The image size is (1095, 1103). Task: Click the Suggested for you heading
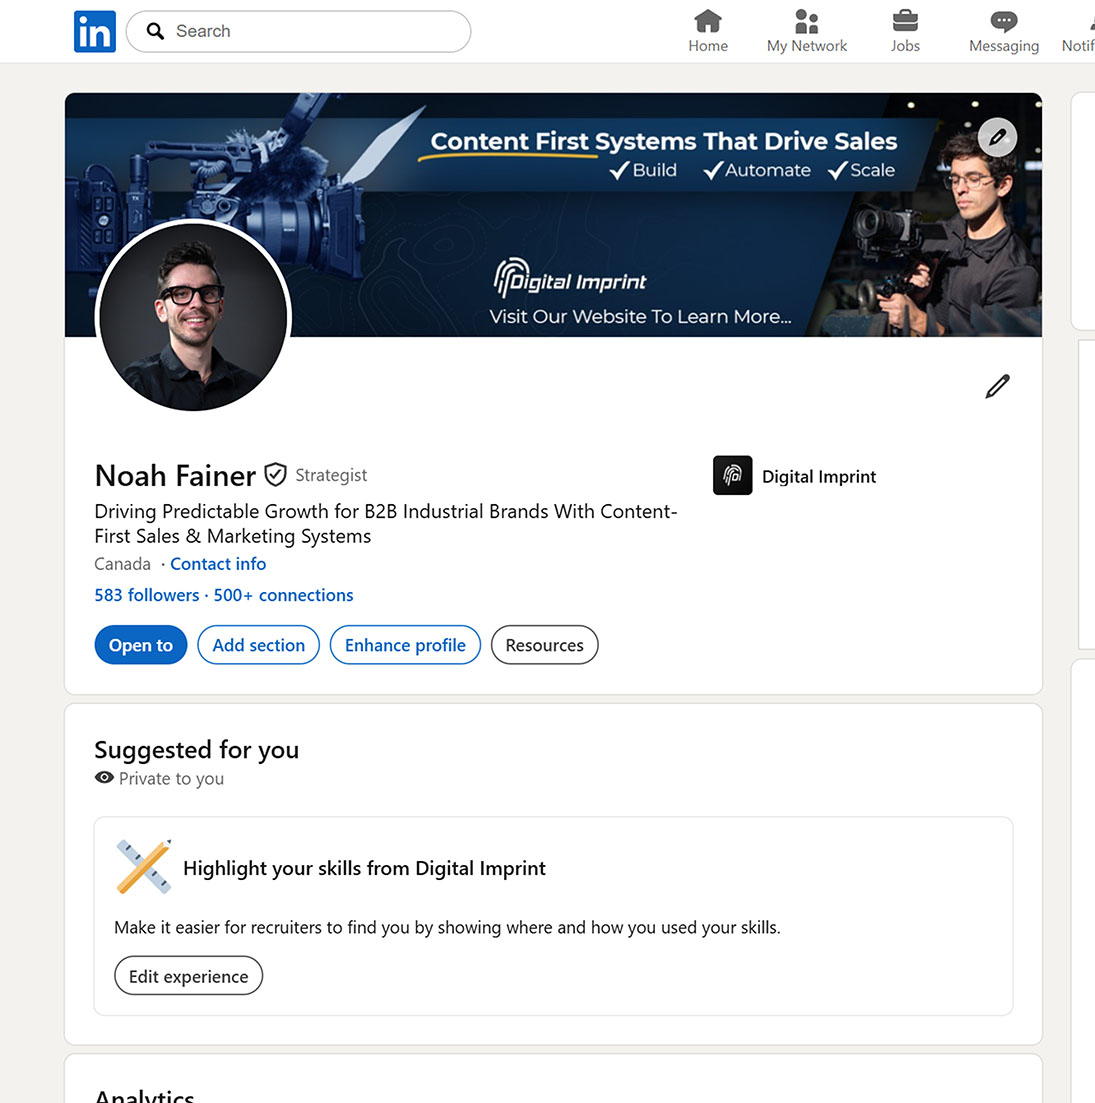pyautogui.click(x=197, y=750)
